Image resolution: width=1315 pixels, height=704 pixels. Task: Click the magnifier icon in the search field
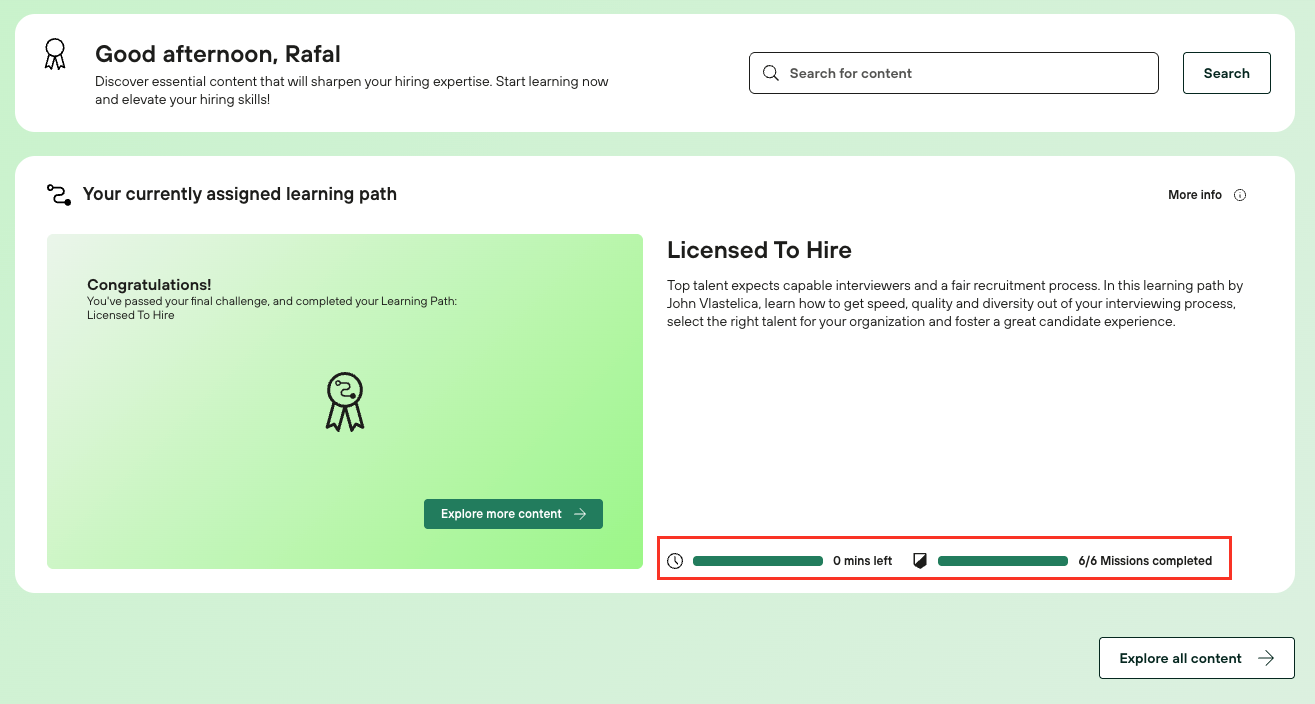[770, 73]
